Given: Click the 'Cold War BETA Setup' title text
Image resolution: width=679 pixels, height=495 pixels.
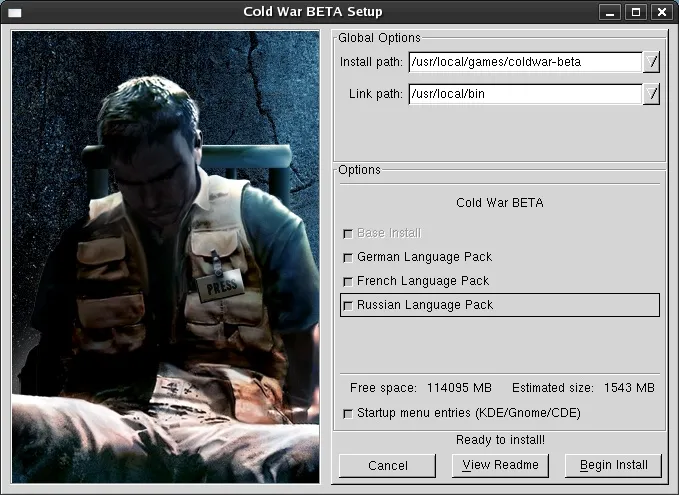Looking at the screenshot, I should click(313, 12).
